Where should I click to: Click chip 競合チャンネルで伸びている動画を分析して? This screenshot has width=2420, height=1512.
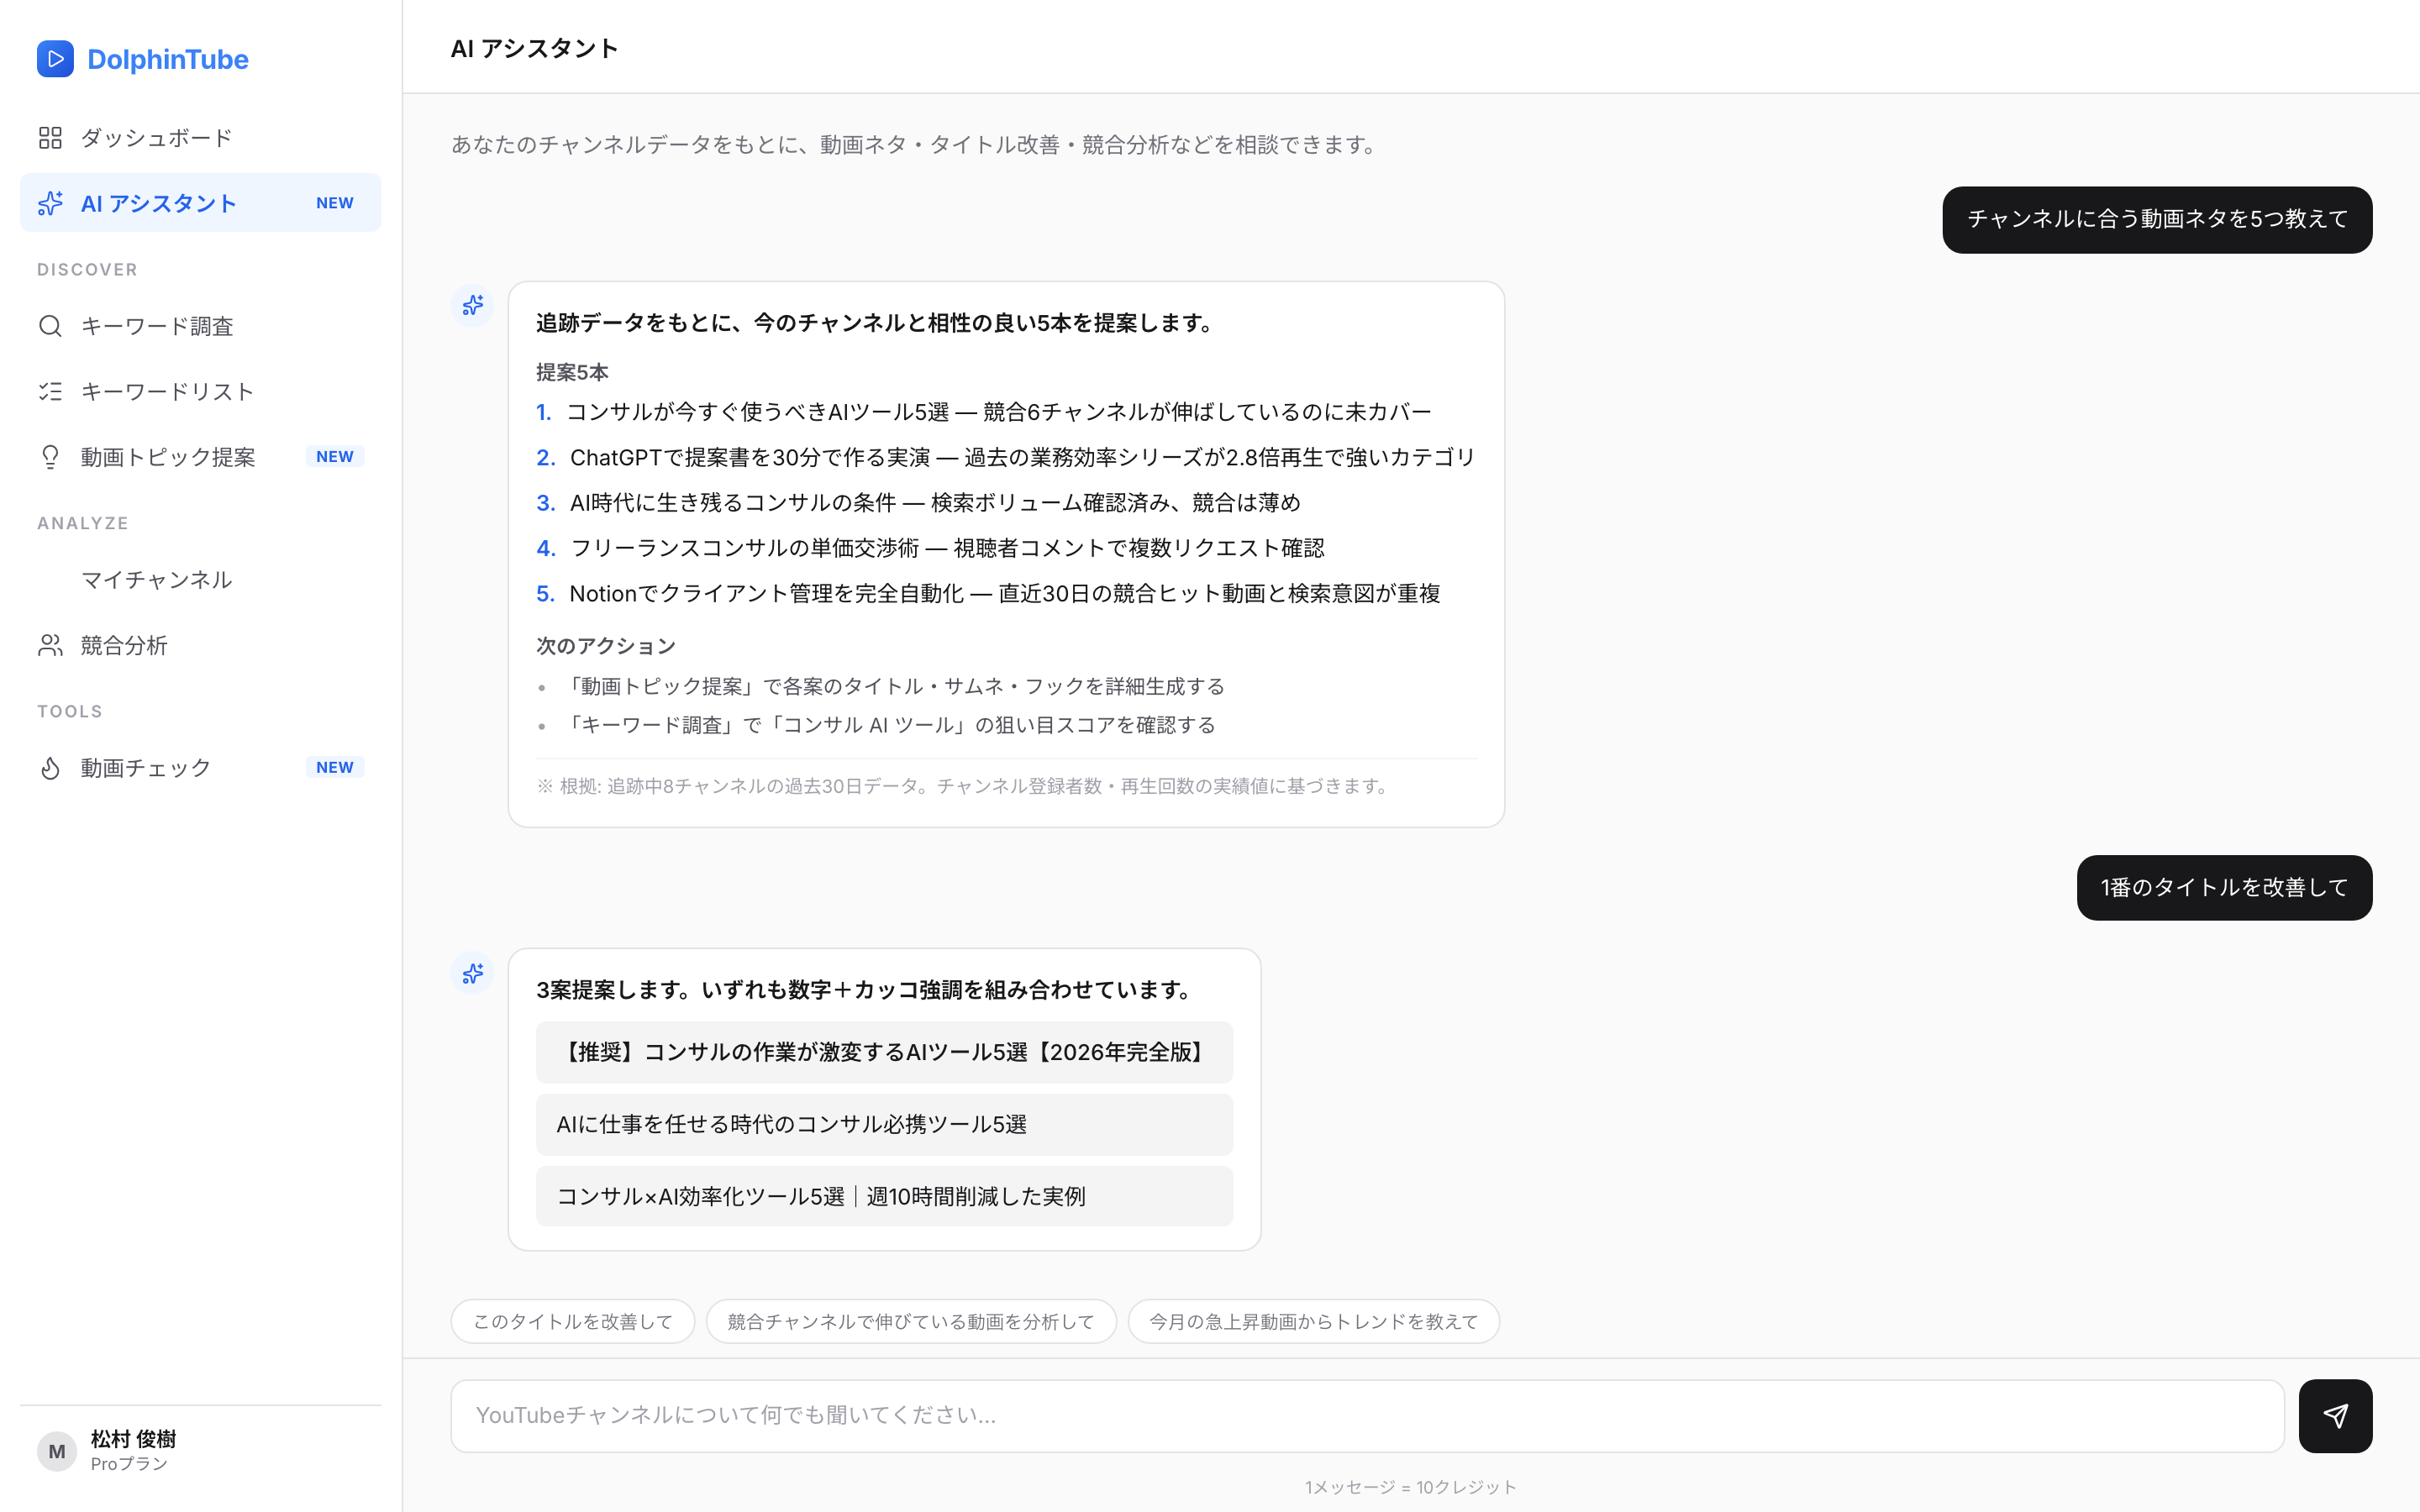tap(911, 1321)
